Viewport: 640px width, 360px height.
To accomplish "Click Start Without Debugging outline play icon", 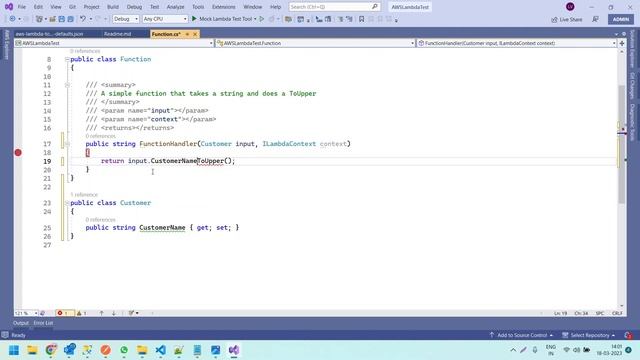I will [262, 19].
